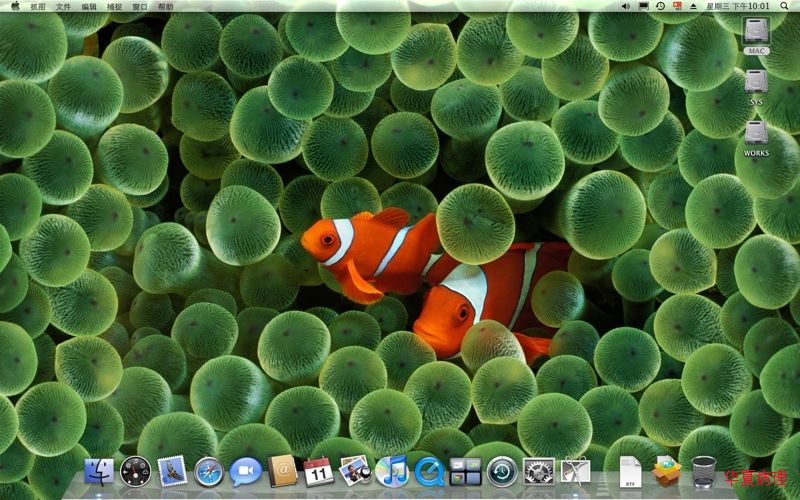Open the 抓图 application menu
Image resolution: width=800 pixels, height=500 pixels.
38,7
